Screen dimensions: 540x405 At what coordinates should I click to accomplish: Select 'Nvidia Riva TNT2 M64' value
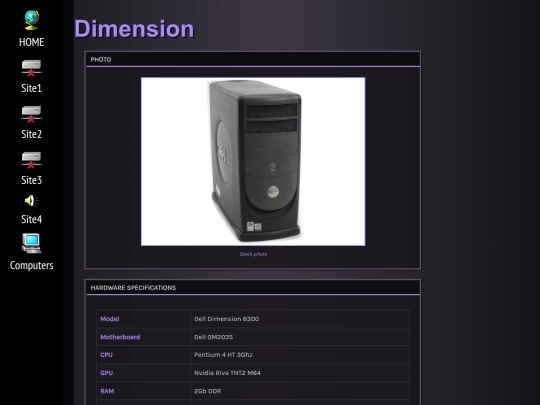pos(227,373)
